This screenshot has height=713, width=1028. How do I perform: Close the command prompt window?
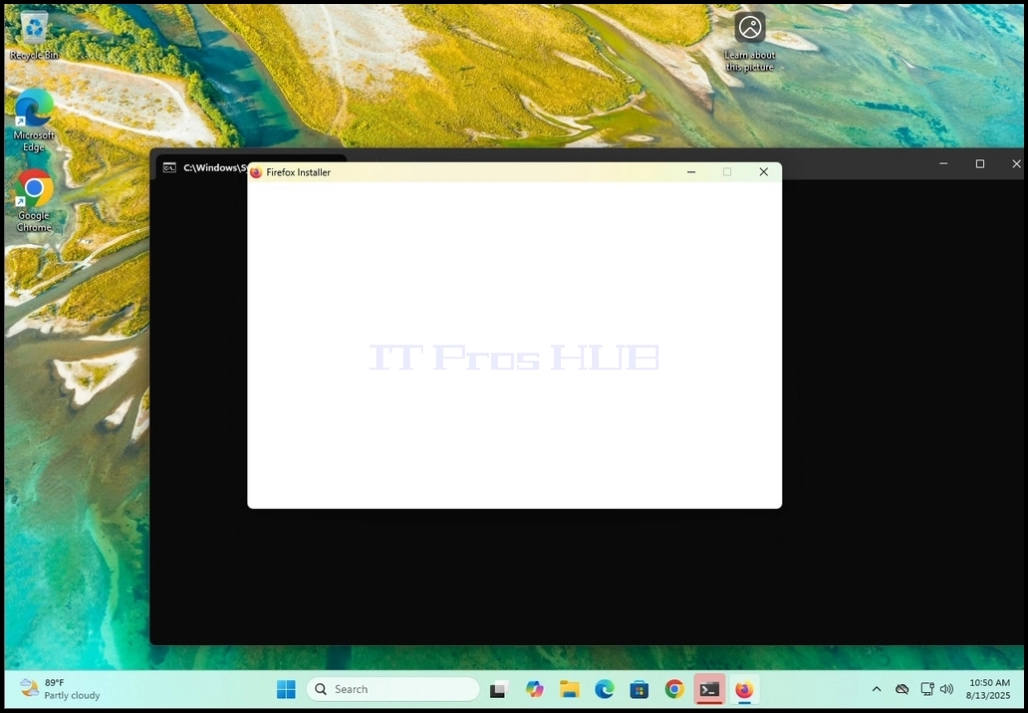[1016, 164]
